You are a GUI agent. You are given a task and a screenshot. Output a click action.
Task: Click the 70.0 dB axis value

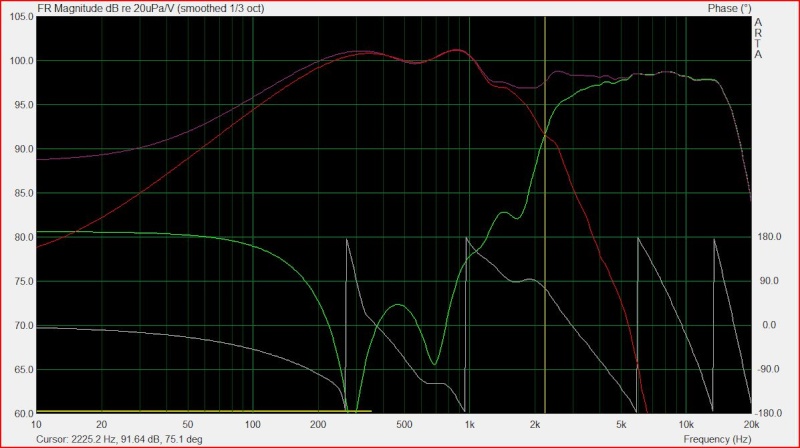pyautogui.click(x=23, y=326)
